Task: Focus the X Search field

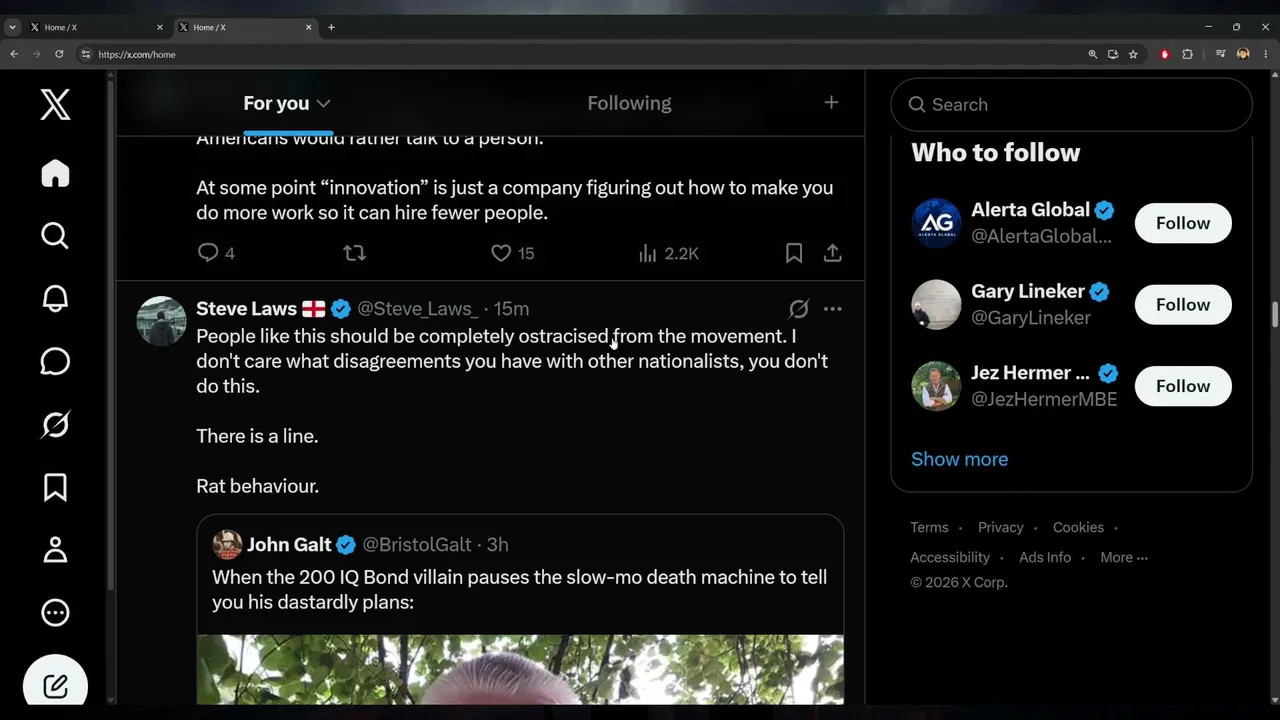Action: tap(1071, 104)
